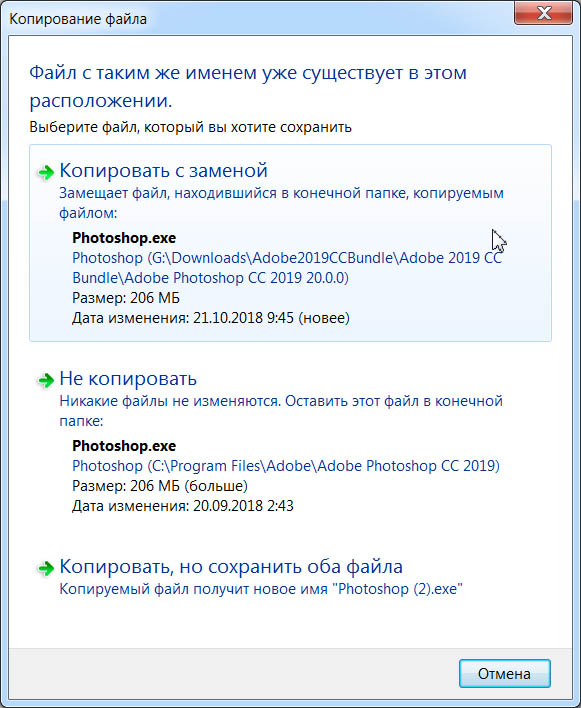Click "Дата изменения: 21.10.2018 9:45 (новее)"
581x708 pixels.
tap(211, 318)
